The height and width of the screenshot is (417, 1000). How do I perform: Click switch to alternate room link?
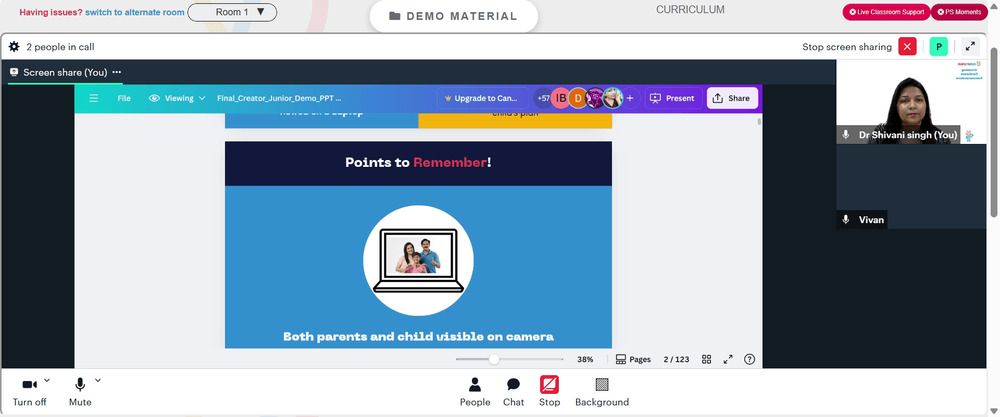(x=135, y=12)
